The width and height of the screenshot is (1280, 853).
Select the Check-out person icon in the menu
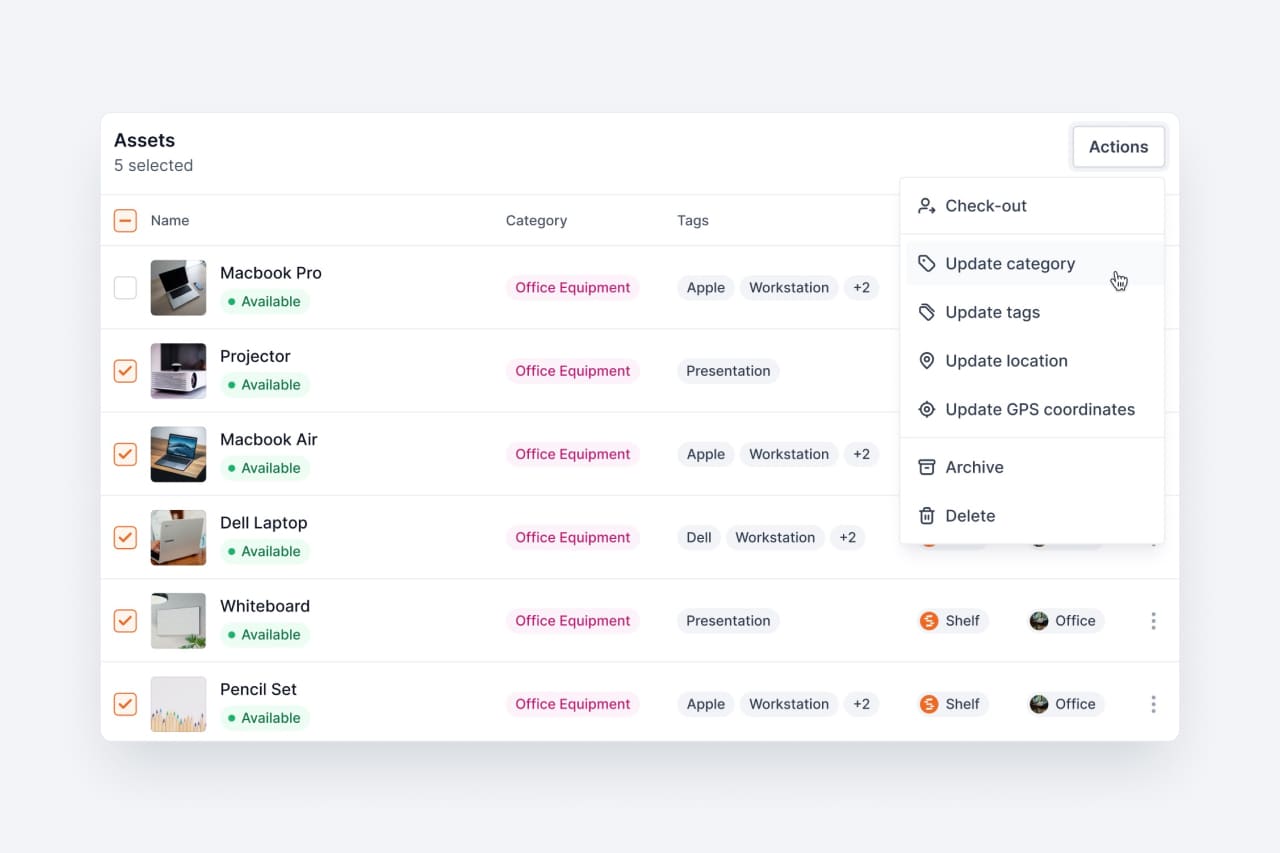click(x=928, y=206)
